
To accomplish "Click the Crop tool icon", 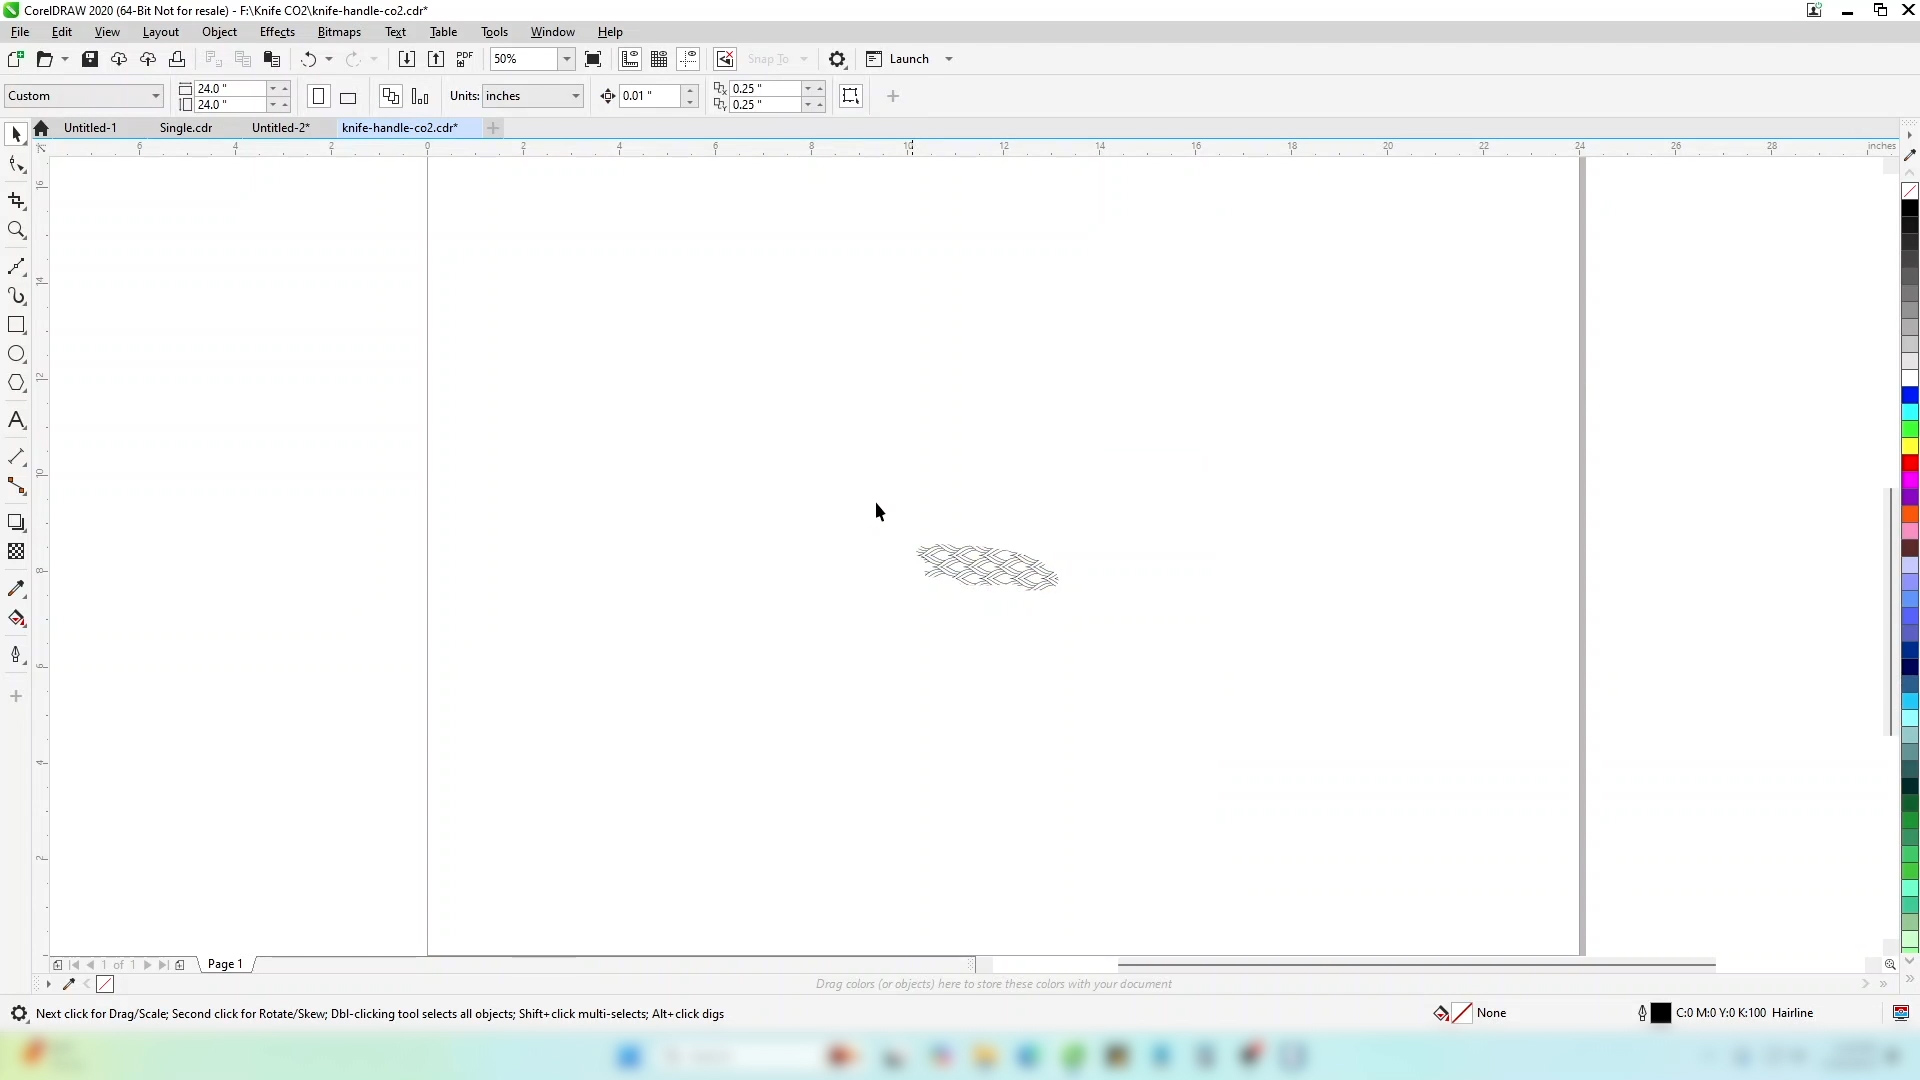I will (x=17, y=201).
